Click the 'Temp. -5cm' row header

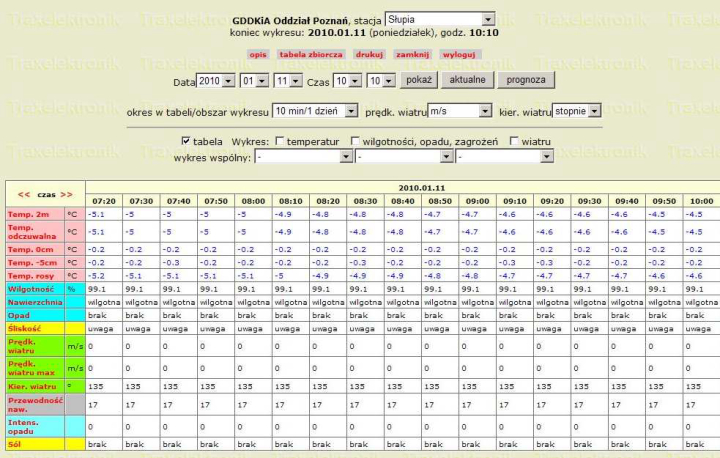(x=33, y=263)
